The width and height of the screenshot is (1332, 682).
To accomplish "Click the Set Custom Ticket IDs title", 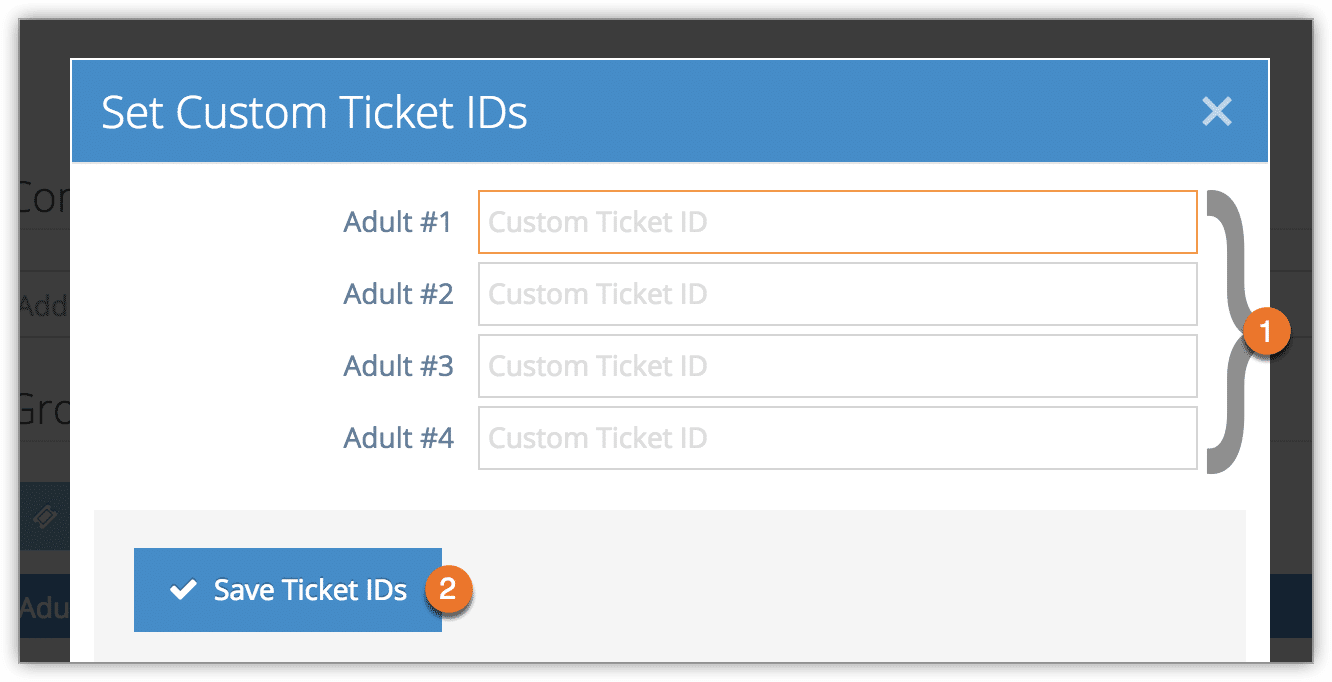I will pyautogui.click(x=314, y=112).
